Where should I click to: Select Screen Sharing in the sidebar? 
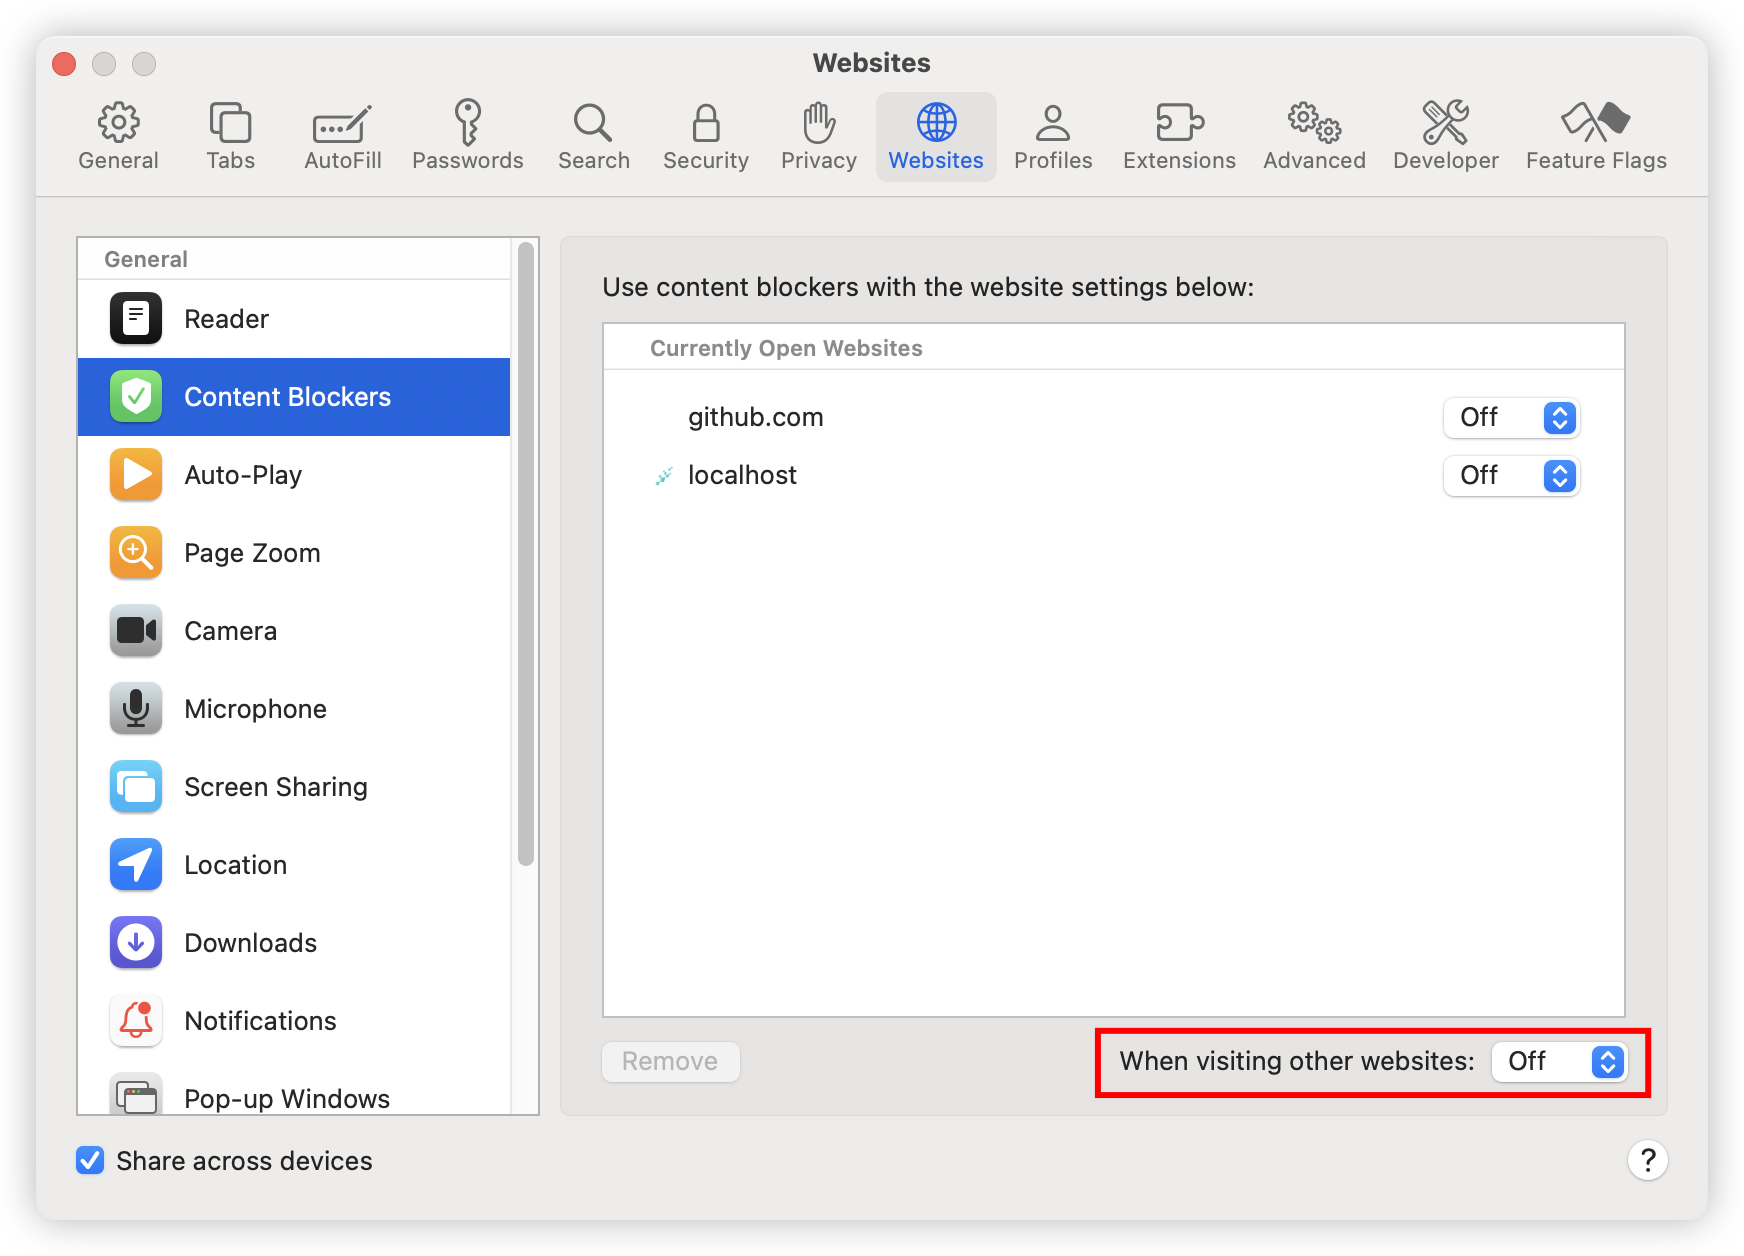coord(275,787)
